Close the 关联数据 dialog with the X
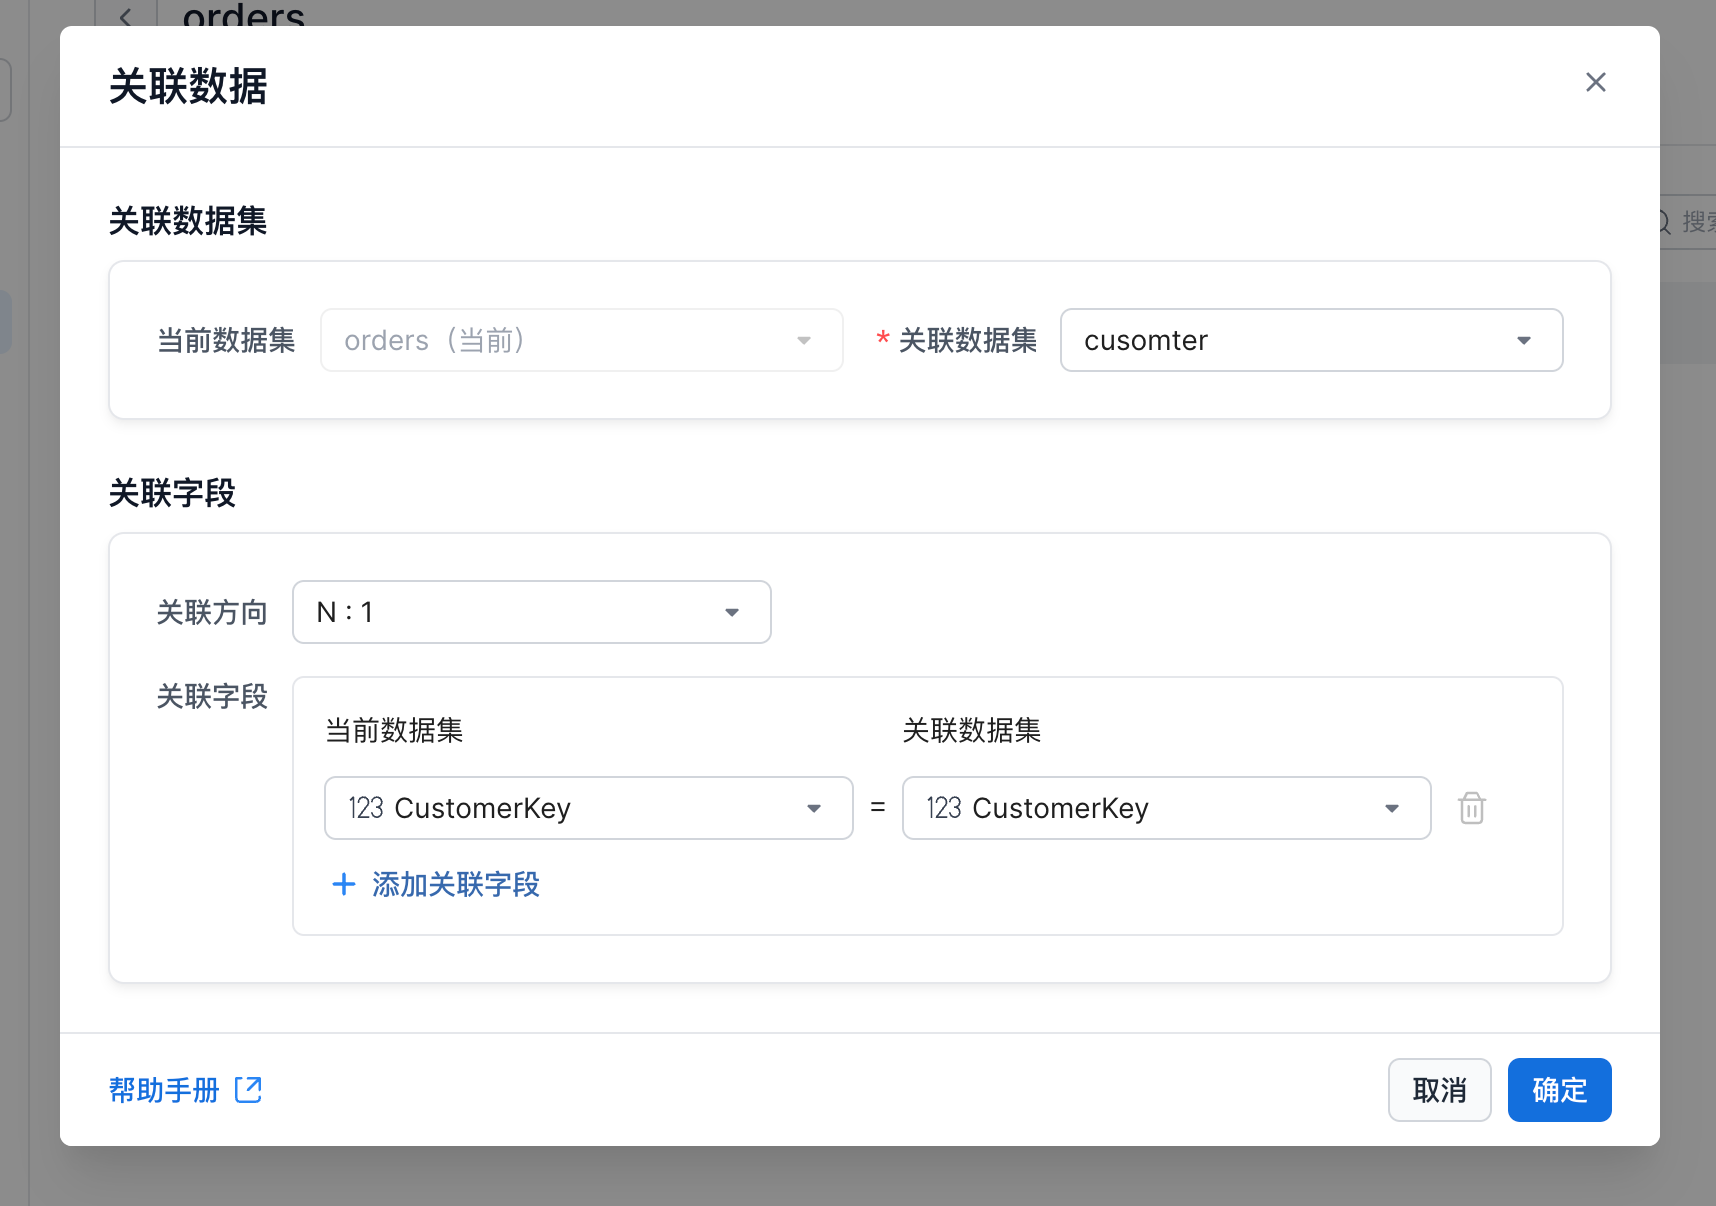The image size is (1716, 1206). pyautogui.click(x=1595, y=82)
